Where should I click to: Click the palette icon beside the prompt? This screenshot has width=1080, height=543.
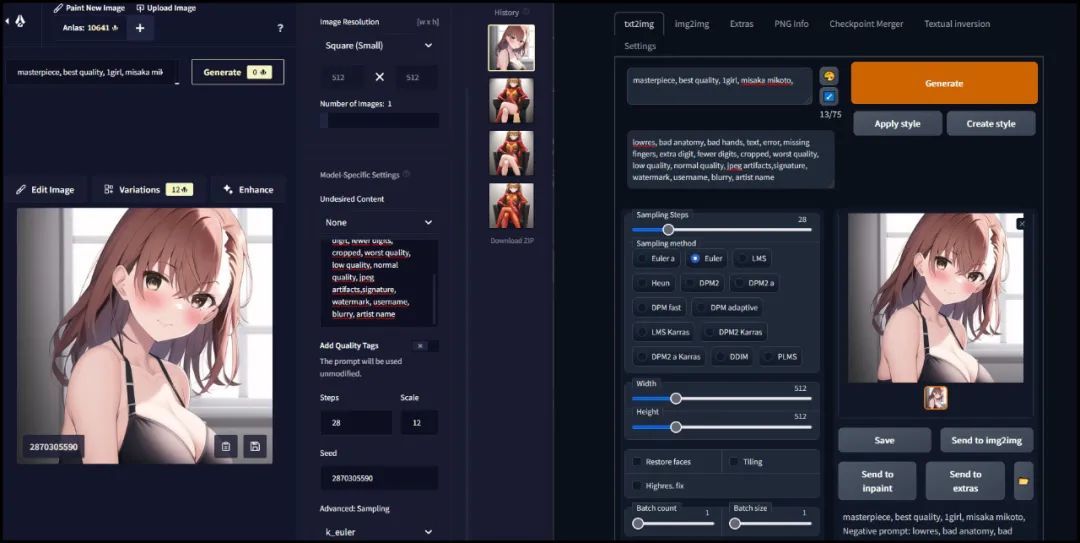pos(828,76)
